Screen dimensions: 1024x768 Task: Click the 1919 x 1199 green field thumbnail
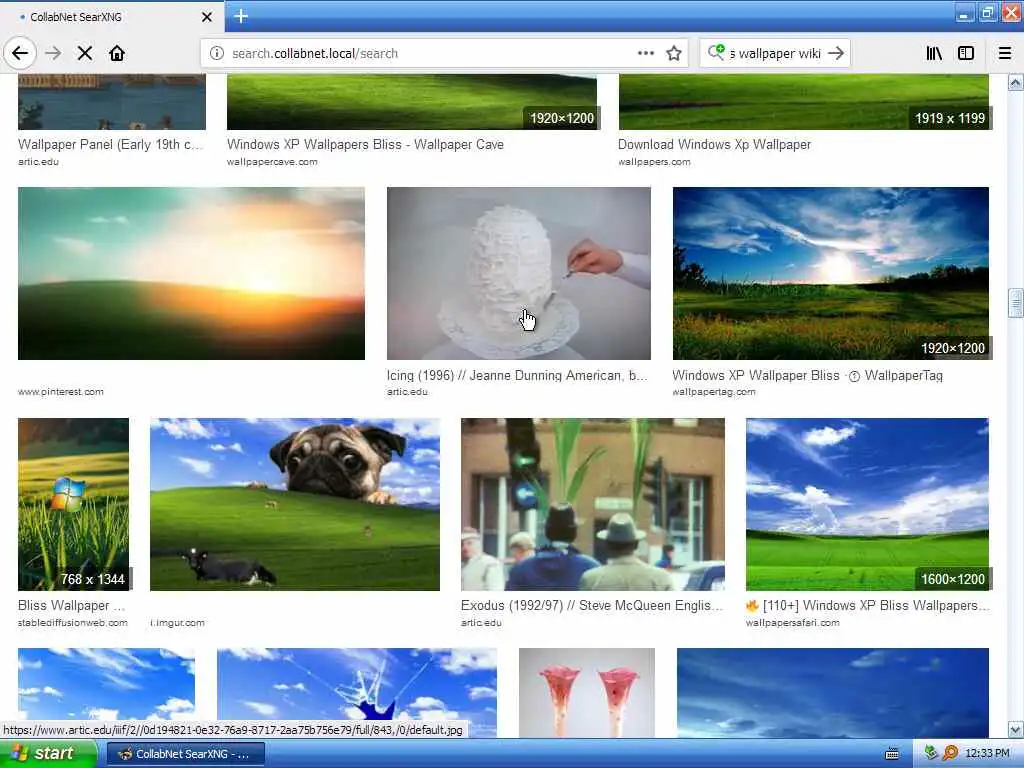coord(803,102)
